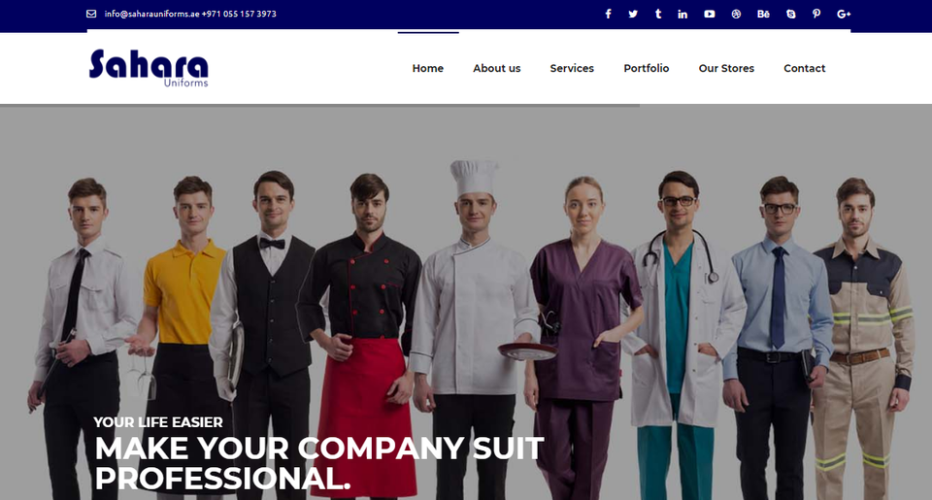Open the YouTube social icon
This screenshot has height=500, width=932.
coord(710,14)
